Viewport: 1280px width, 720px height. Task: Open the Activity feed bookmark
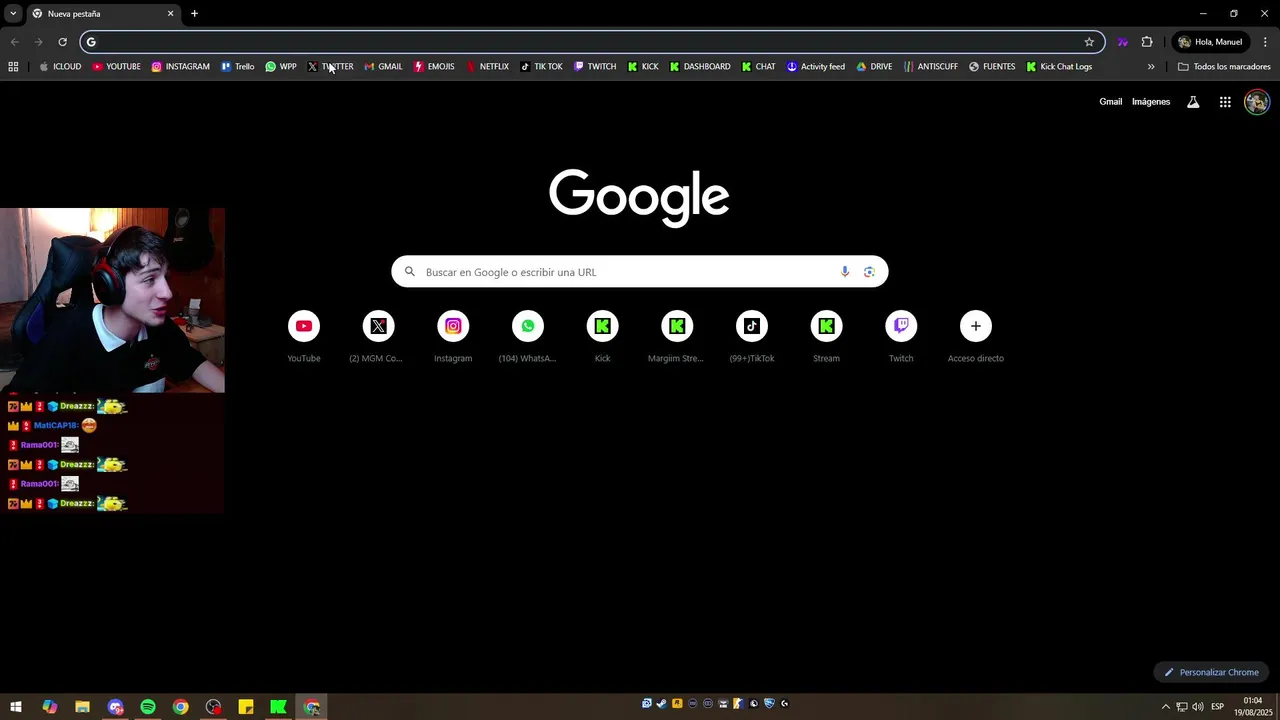click(x=816, y=67)
